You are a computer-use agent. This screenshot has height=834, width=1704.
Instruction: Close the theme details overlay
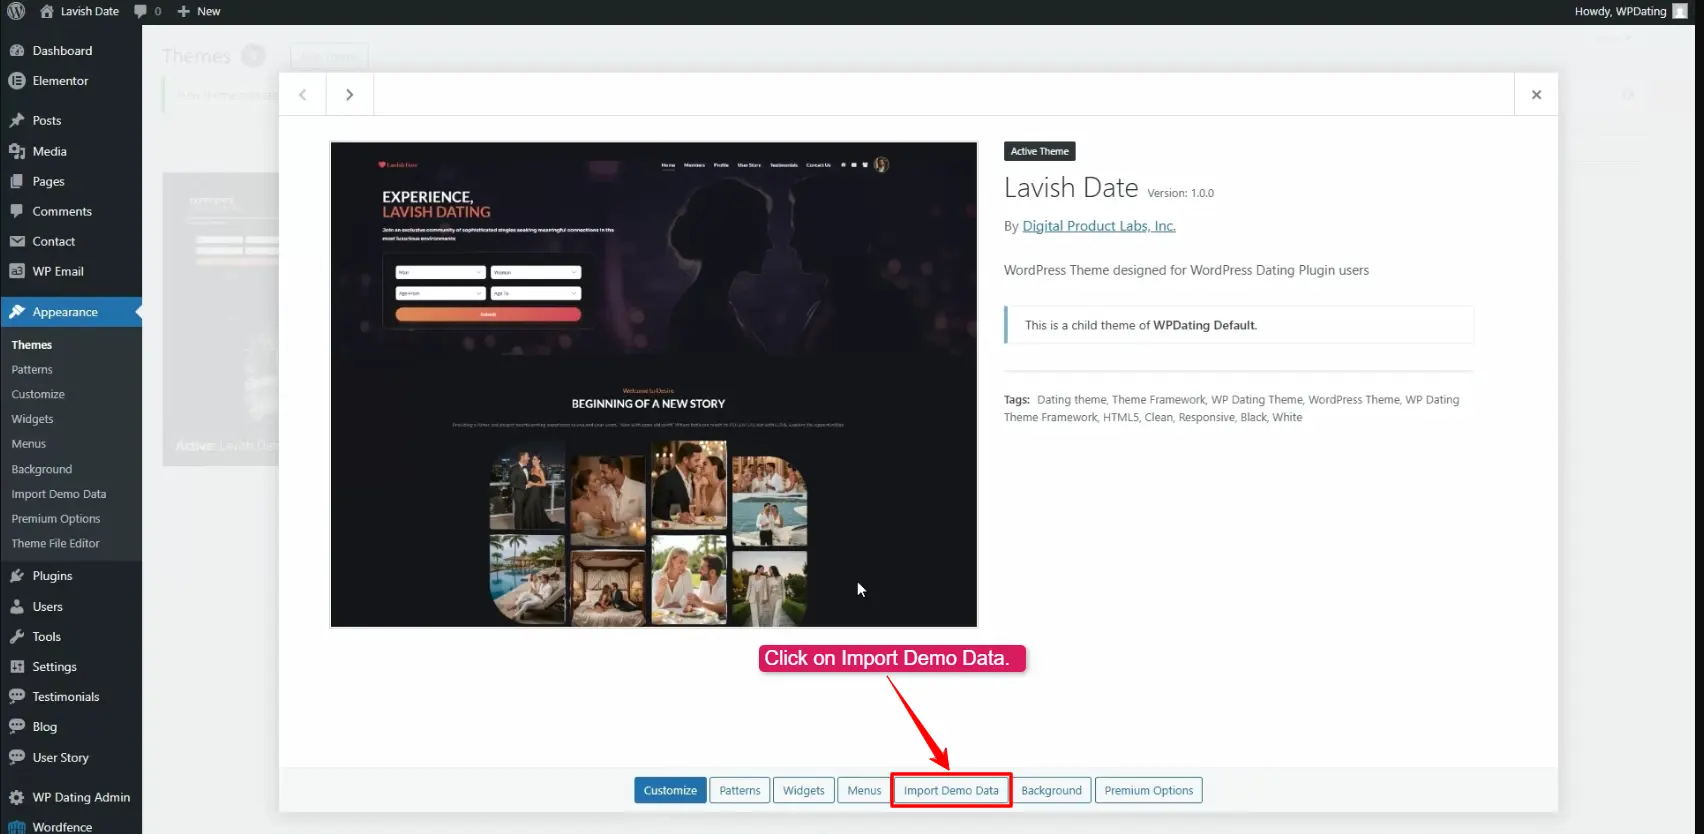click(1536, 94)
